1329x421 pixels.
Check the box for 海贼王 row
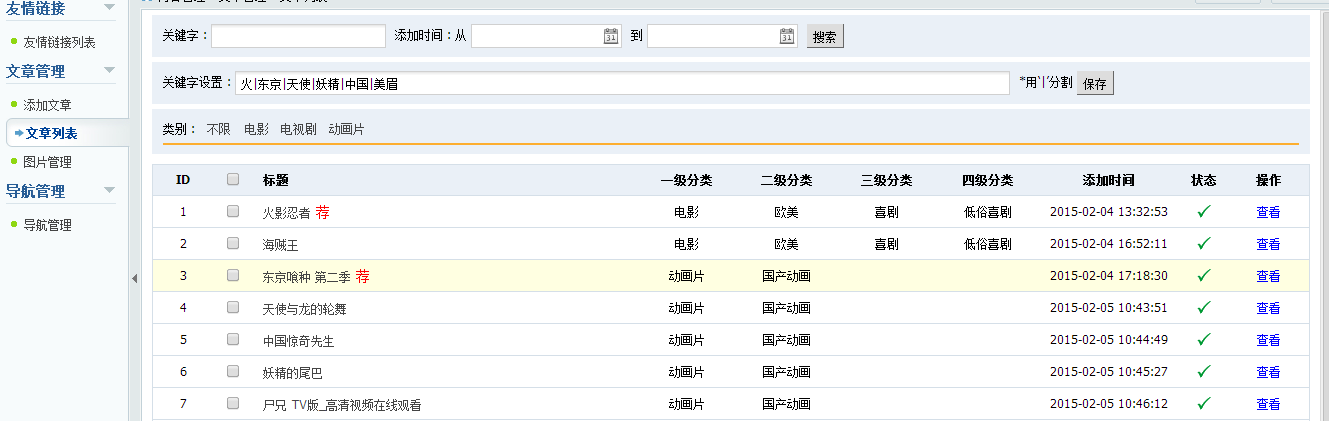click(233, 244)
